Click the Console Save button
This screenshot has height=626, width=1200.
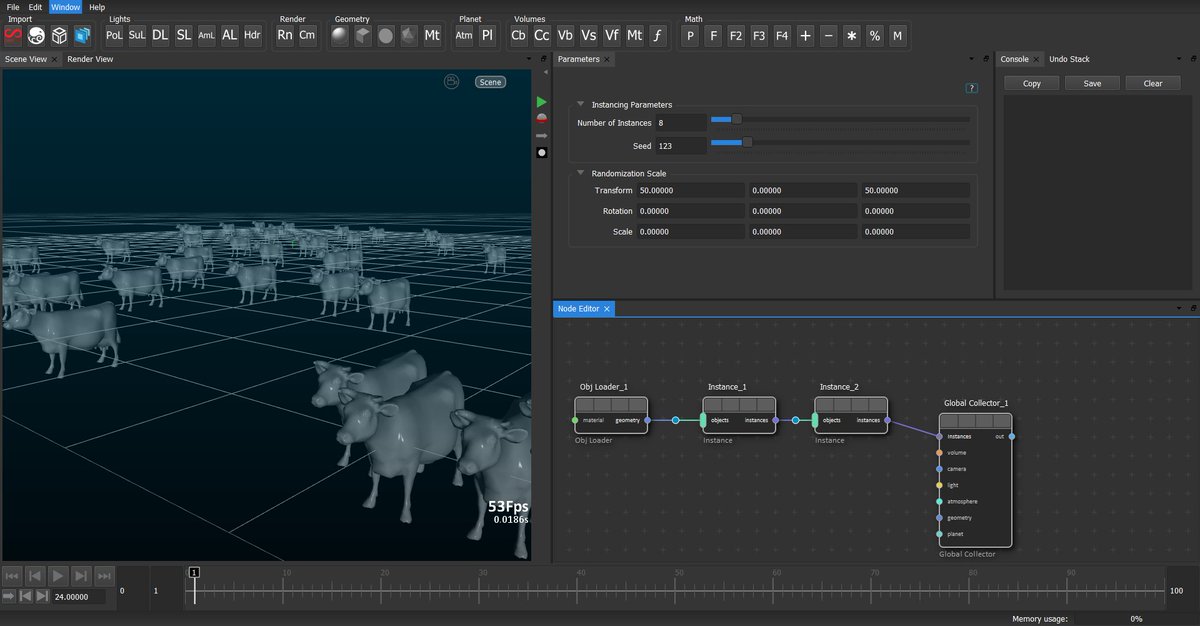(1092, 83)
